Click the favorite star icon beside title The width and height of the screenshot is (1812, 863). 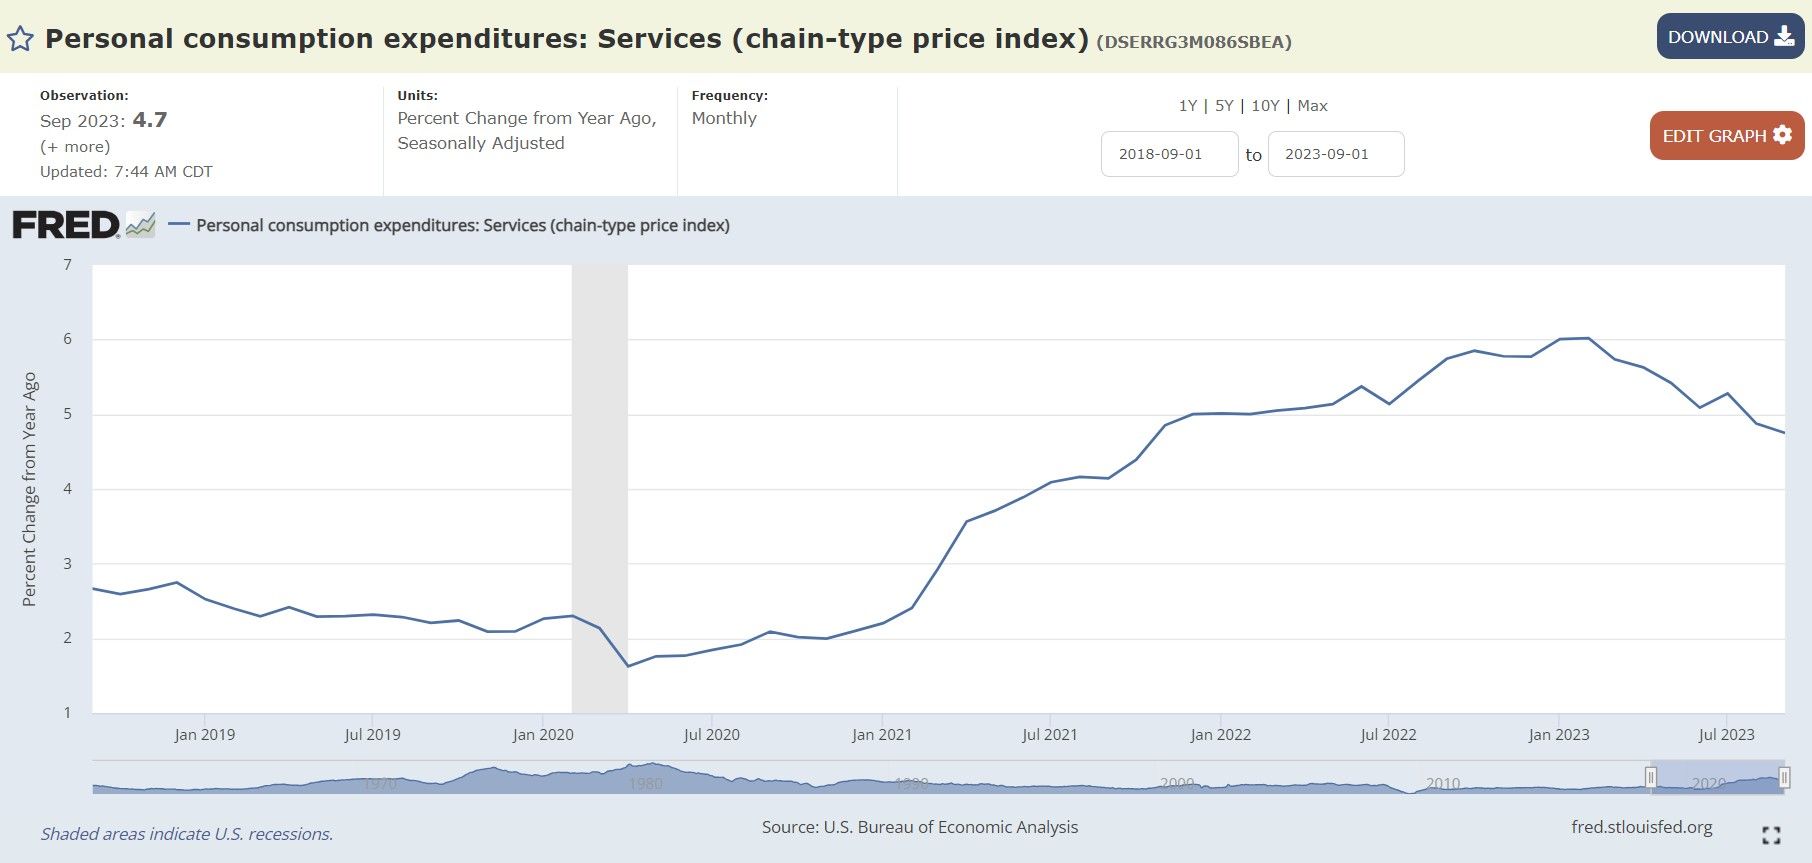20,39
